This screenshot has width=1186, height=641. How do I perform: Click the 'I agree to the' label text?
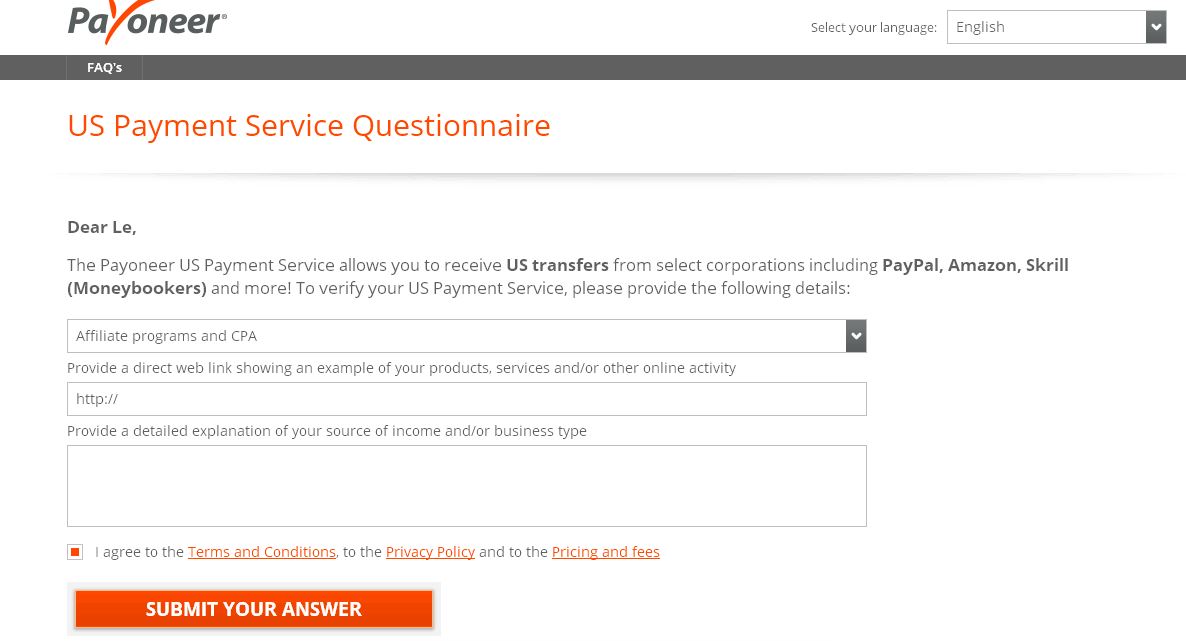(x=139, y=552)
